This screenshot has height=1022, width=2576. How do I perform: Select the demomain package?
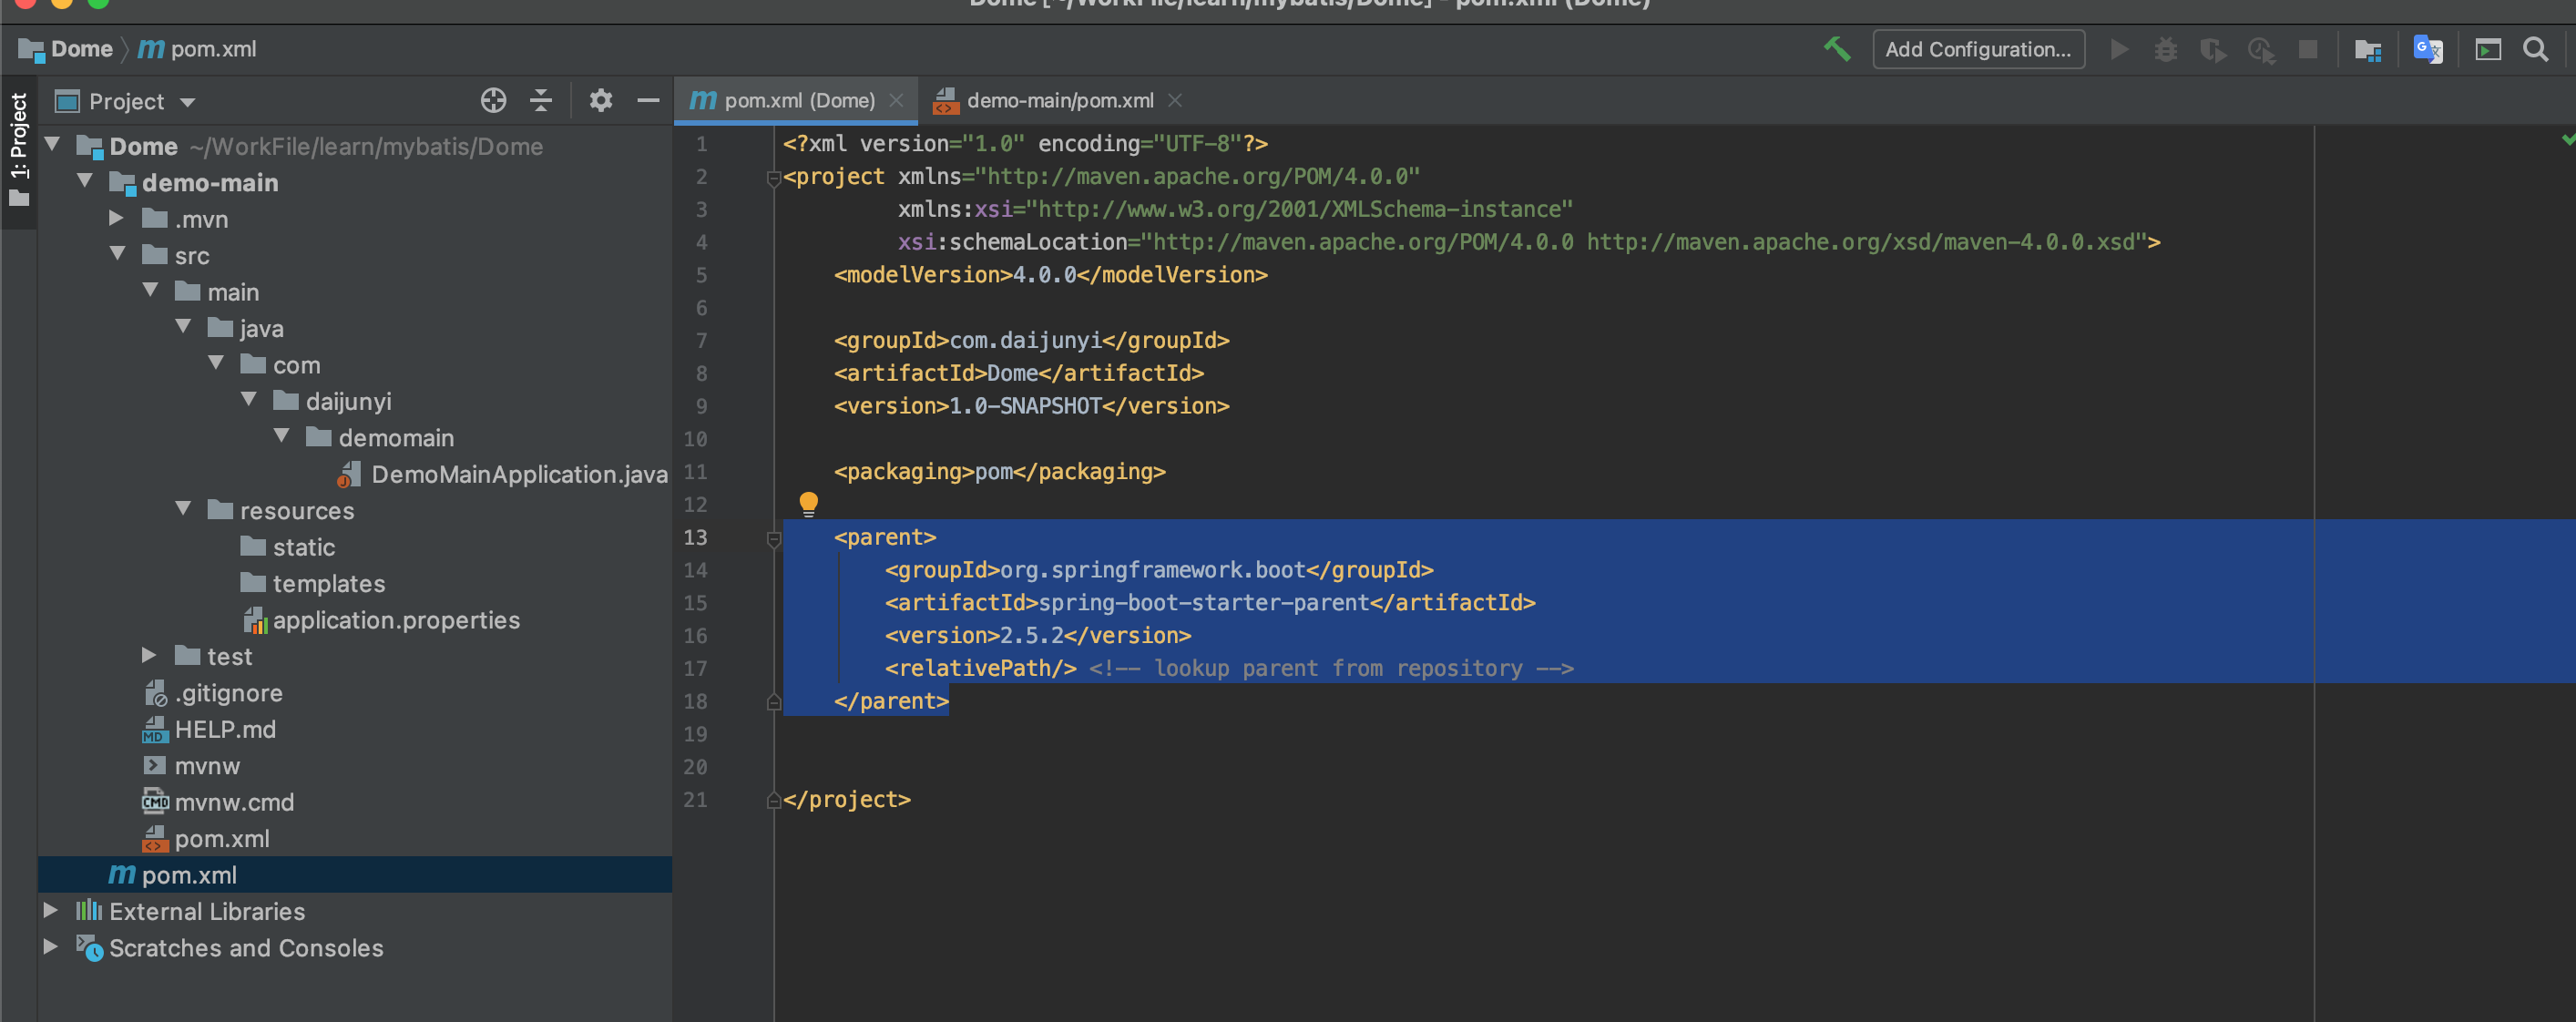380,438
